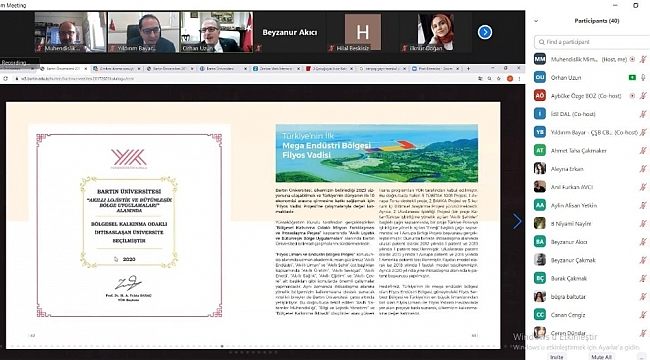Click the muted mic icon for Burak Çakmak
Image resolution: width=650 pixels, height=360 pixels.
(643, 278)
